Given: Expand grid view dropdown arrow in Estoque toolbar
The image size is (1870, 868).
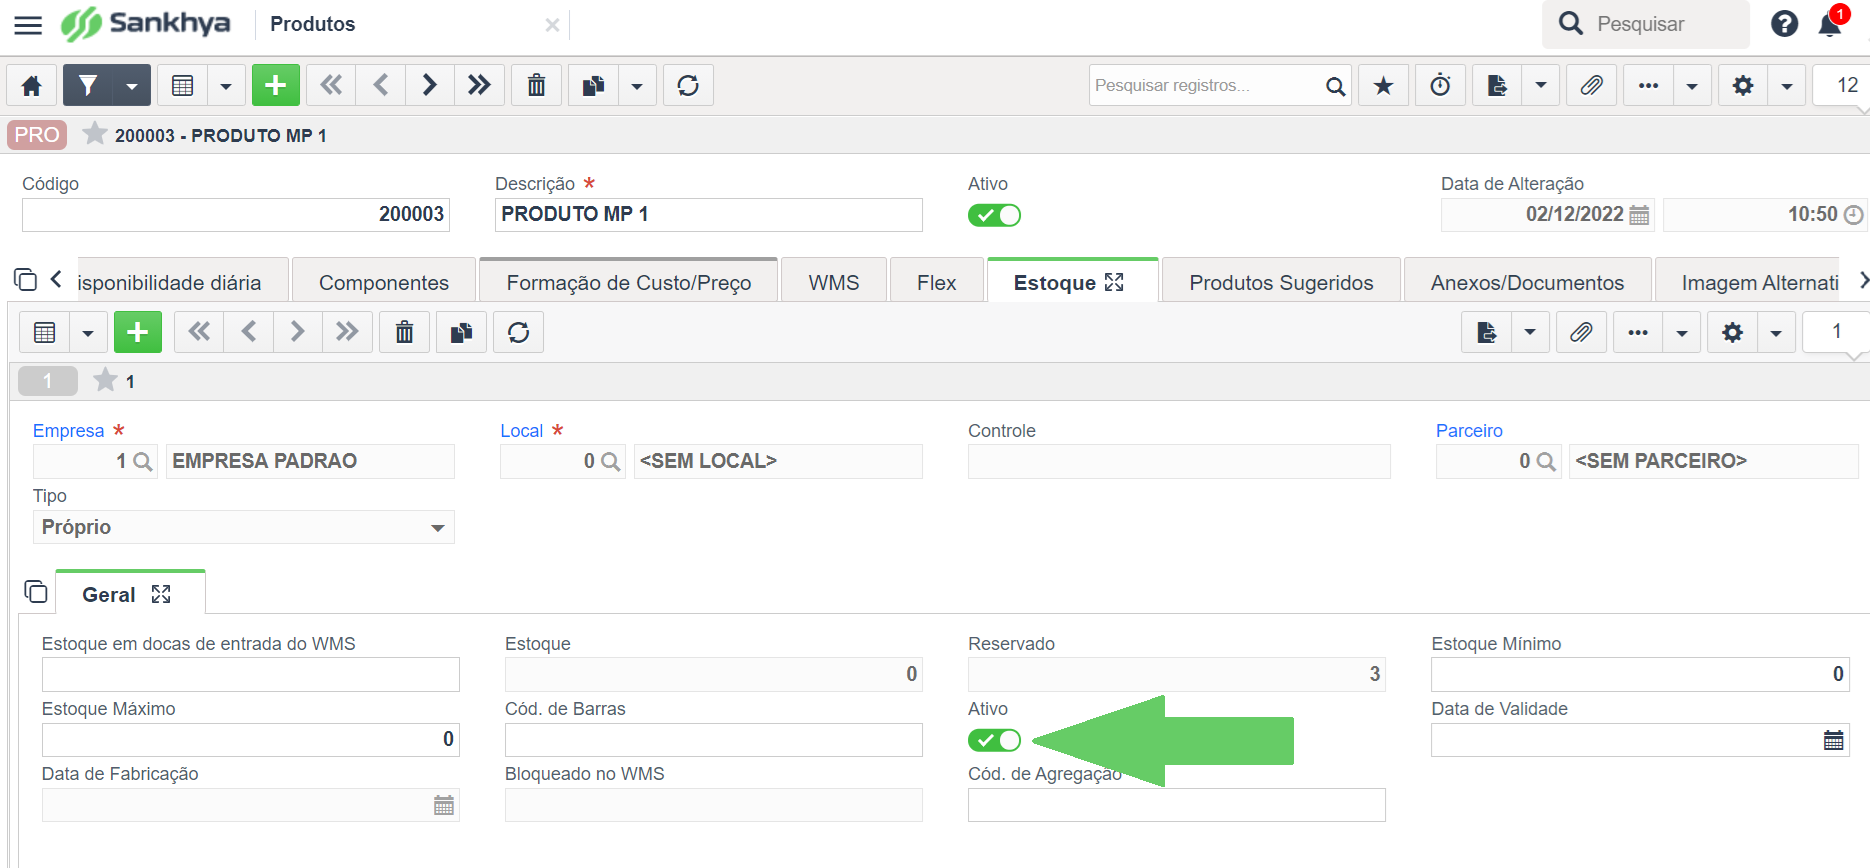Looking at the screenshot, I should click(88, 333).
